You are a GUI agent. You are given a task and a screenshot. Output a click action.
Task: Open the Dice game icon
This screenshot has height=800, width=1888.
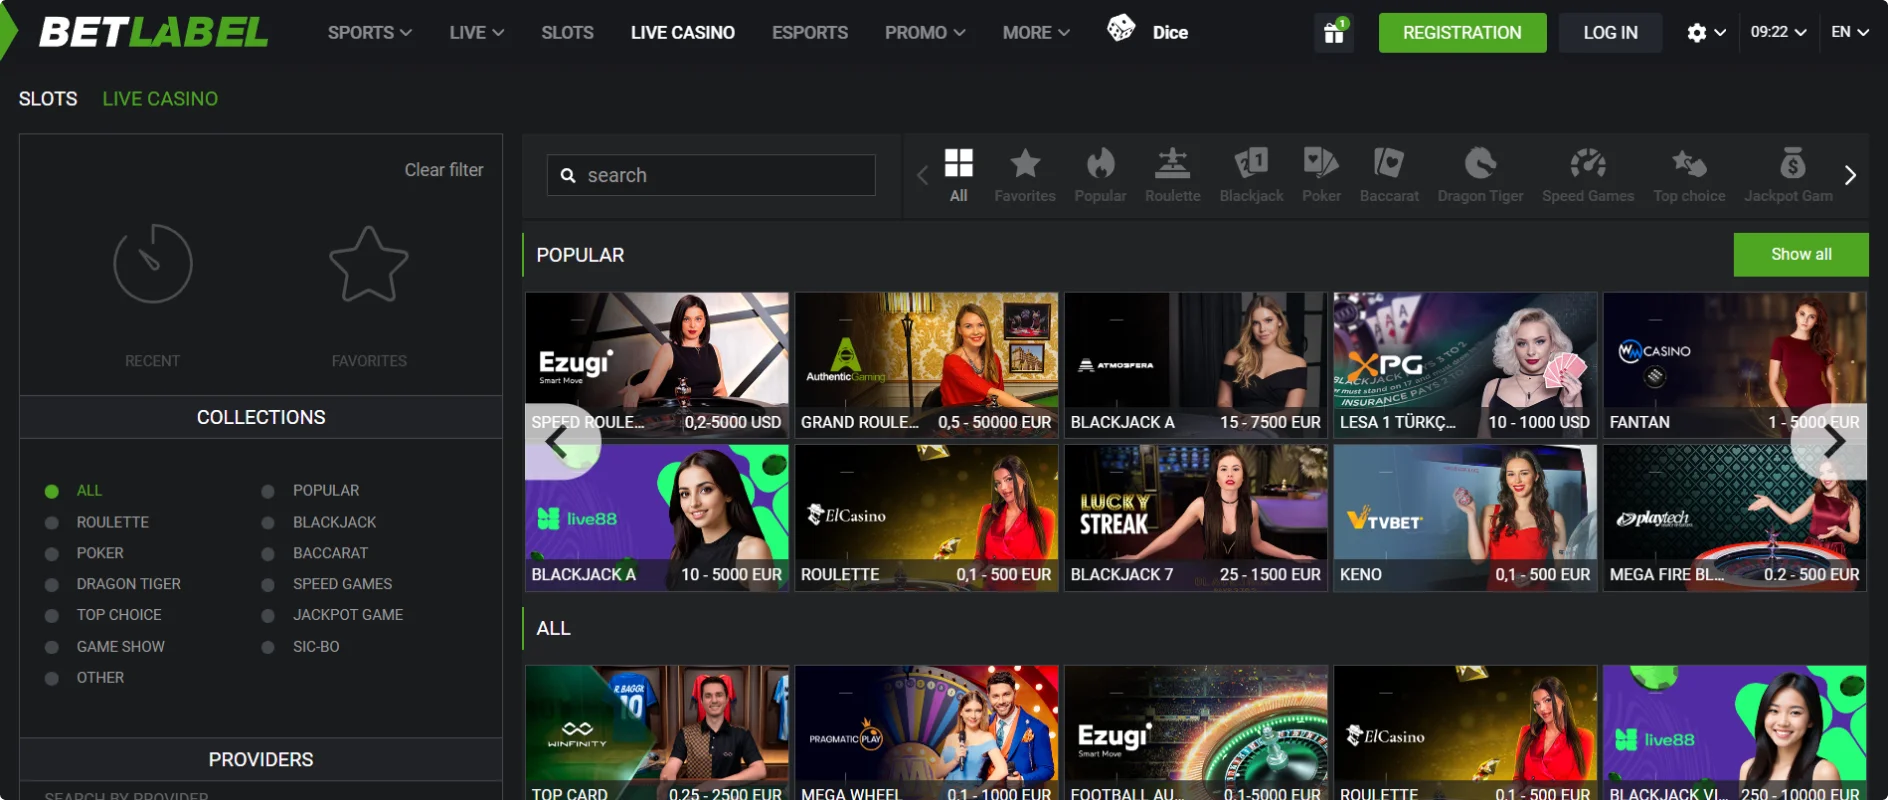1121,29
